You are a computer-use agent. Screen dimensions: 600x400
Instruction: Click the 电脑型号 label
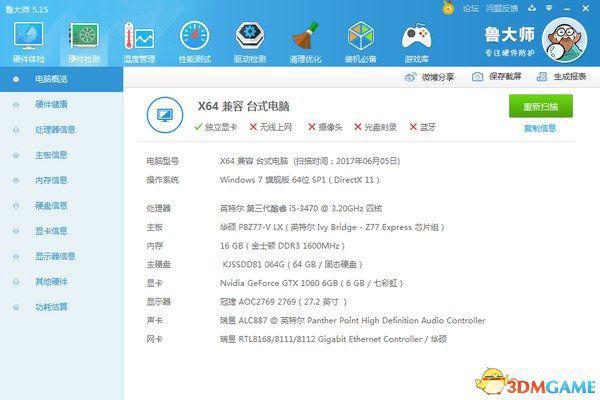(162, 161)
